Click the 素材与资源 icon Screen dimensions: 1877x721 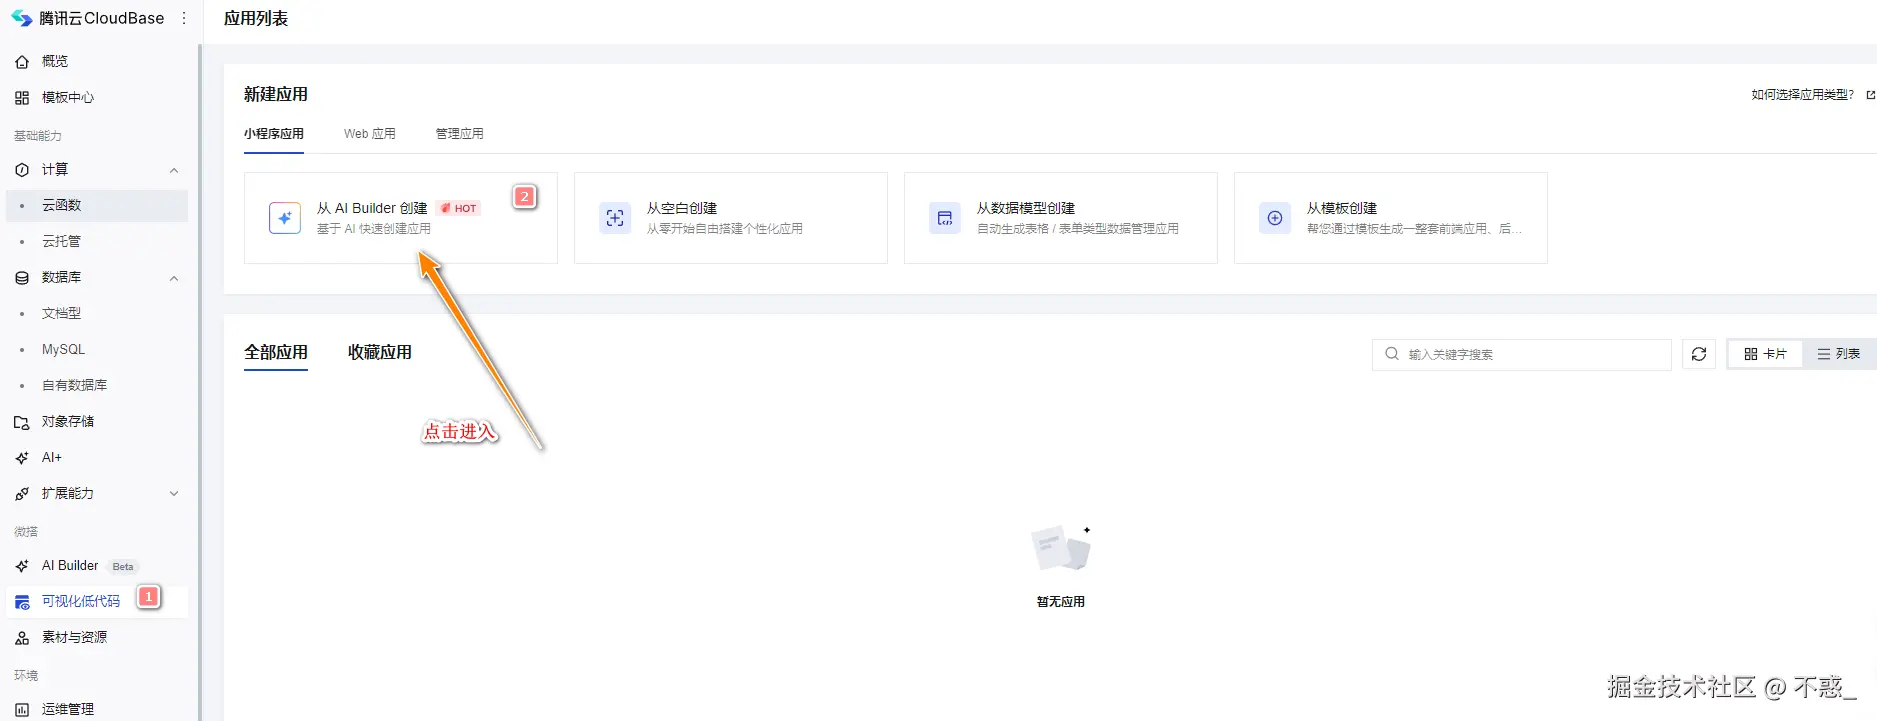(22, 637)
